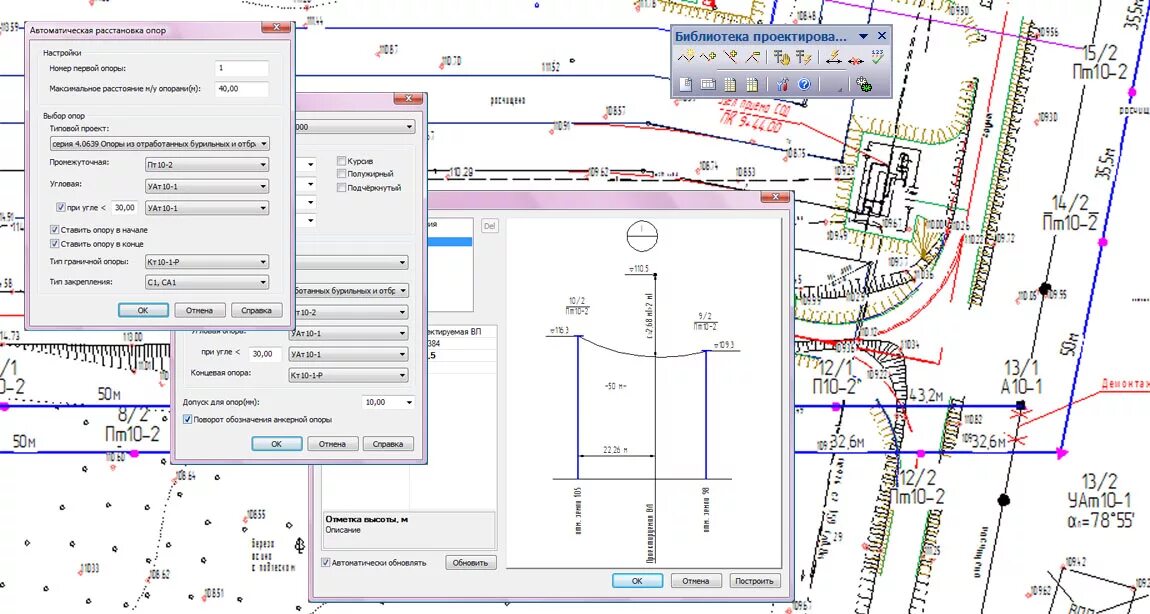Viewport: 1150px width, 614px height.
Task: Click OK in the profile preview dialog
Action: [x=637, y=580]
